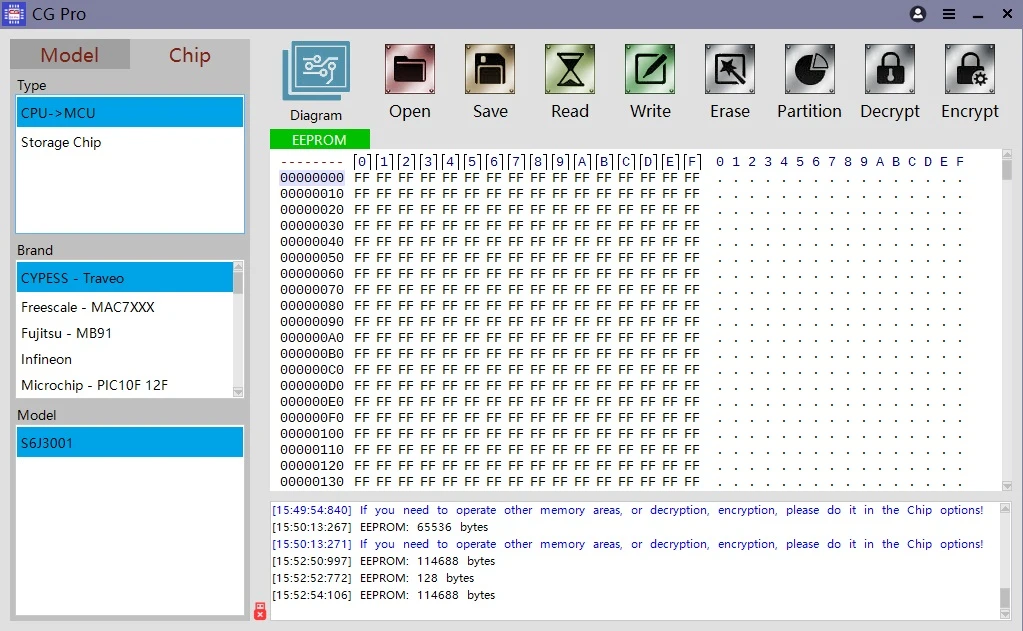Switch to the Chip tab
This screenshot has width=1023, height=631.
pos(190,55)
